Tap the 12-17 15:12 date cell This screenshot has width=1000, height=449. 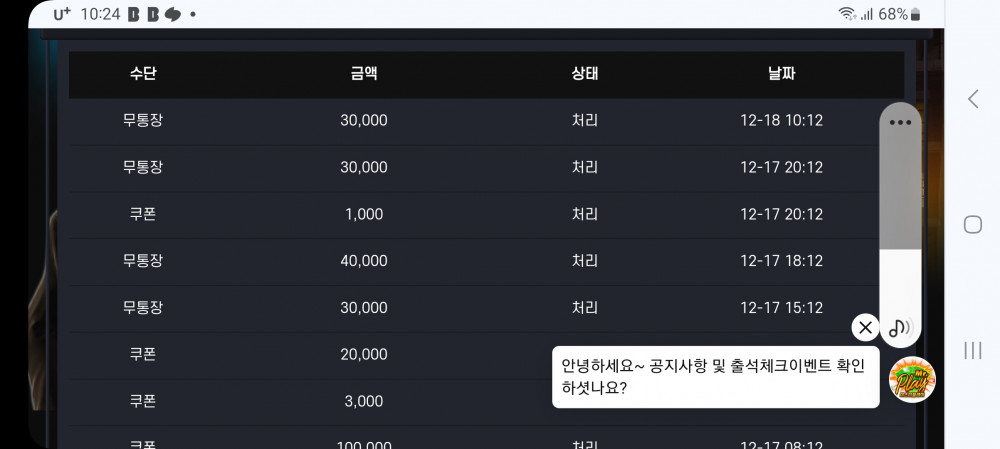(781, 307)
